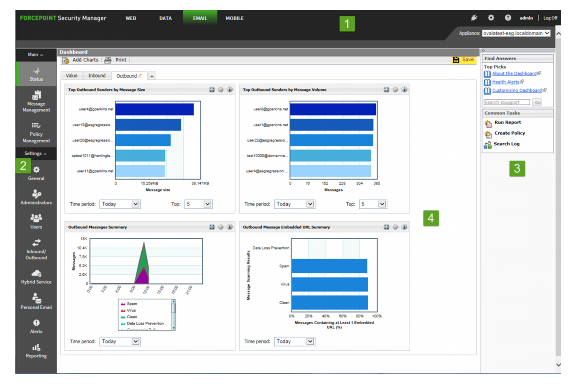Image resolution: width=576 pixels, height=384 pixels.
Task: Show info for Top Outbound Senders by Message Size
Action: pyautogui.click(x=230, y=89)
